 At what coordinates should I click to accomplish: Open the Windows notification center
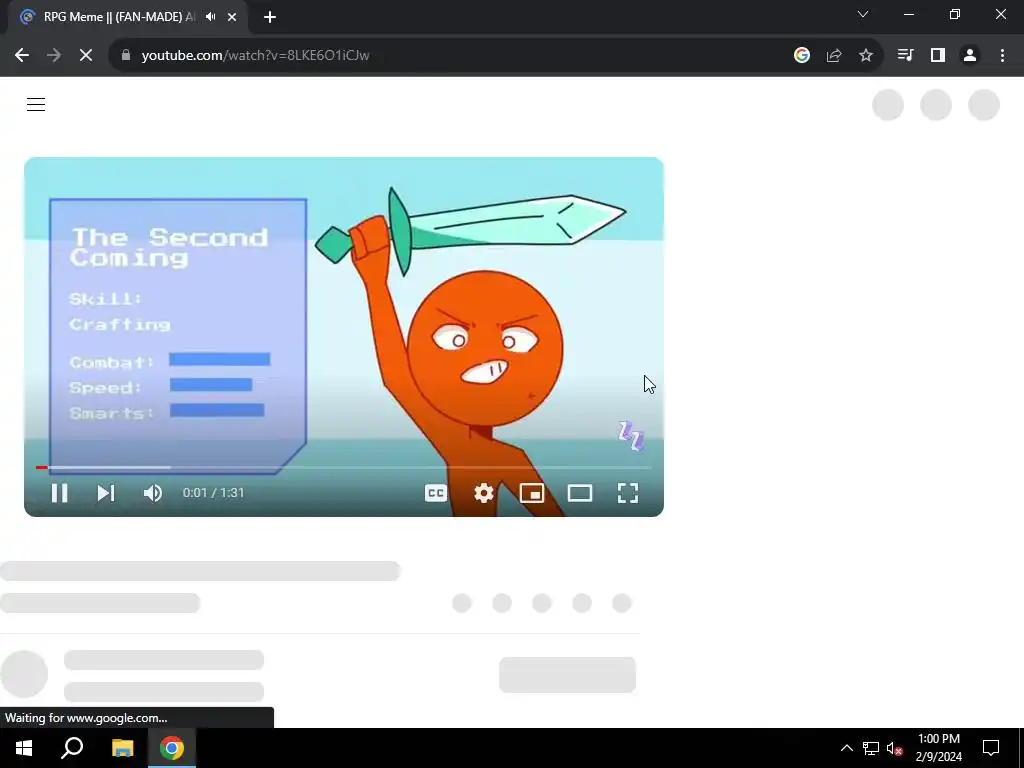[x=991, y=748]
